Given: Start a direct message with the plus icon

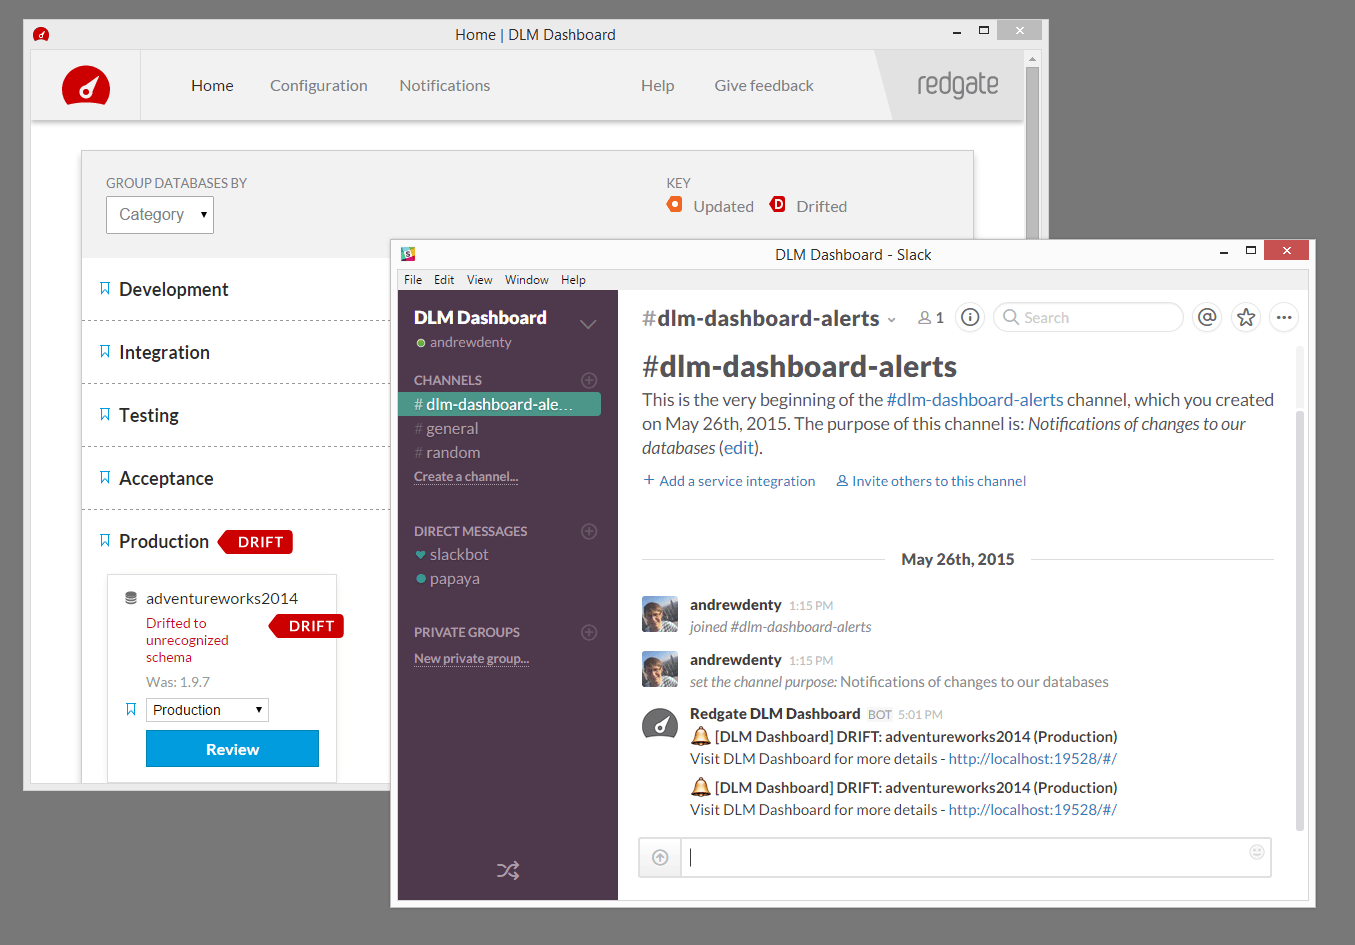Looking at the screenshot, I should pos(589,531).
